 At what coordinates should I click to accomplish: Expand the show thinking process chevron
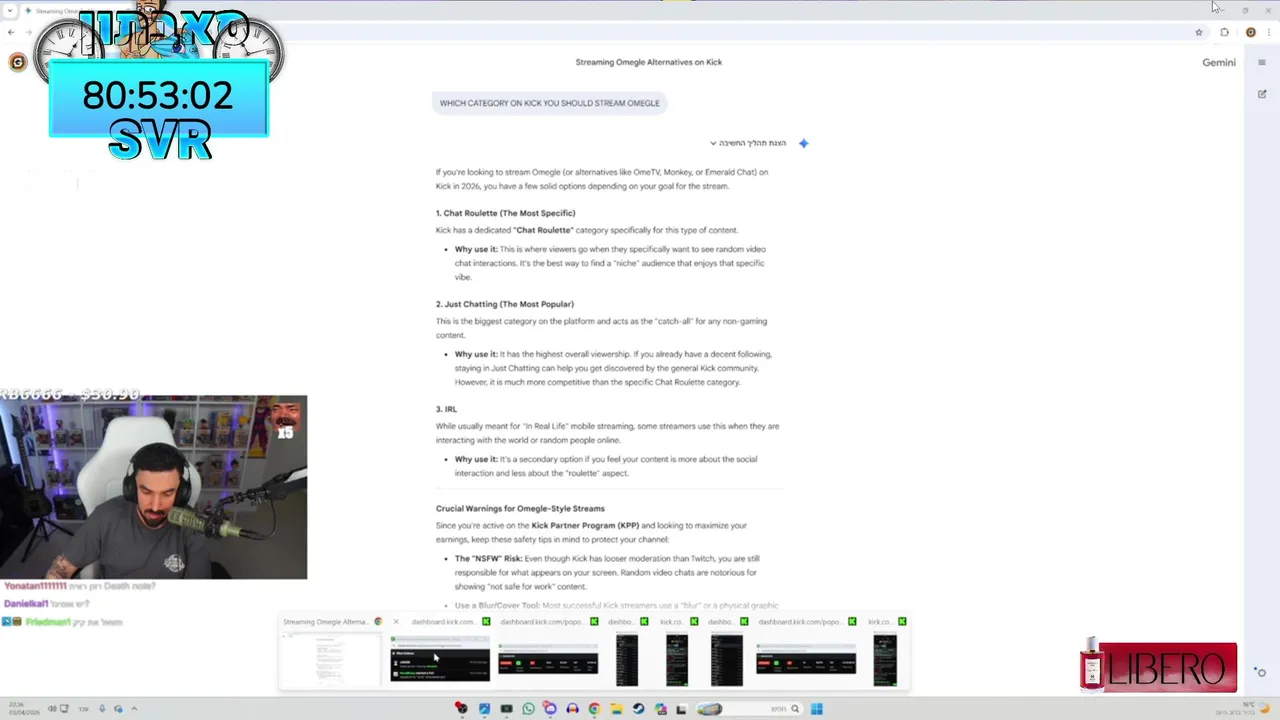[713, 143]
